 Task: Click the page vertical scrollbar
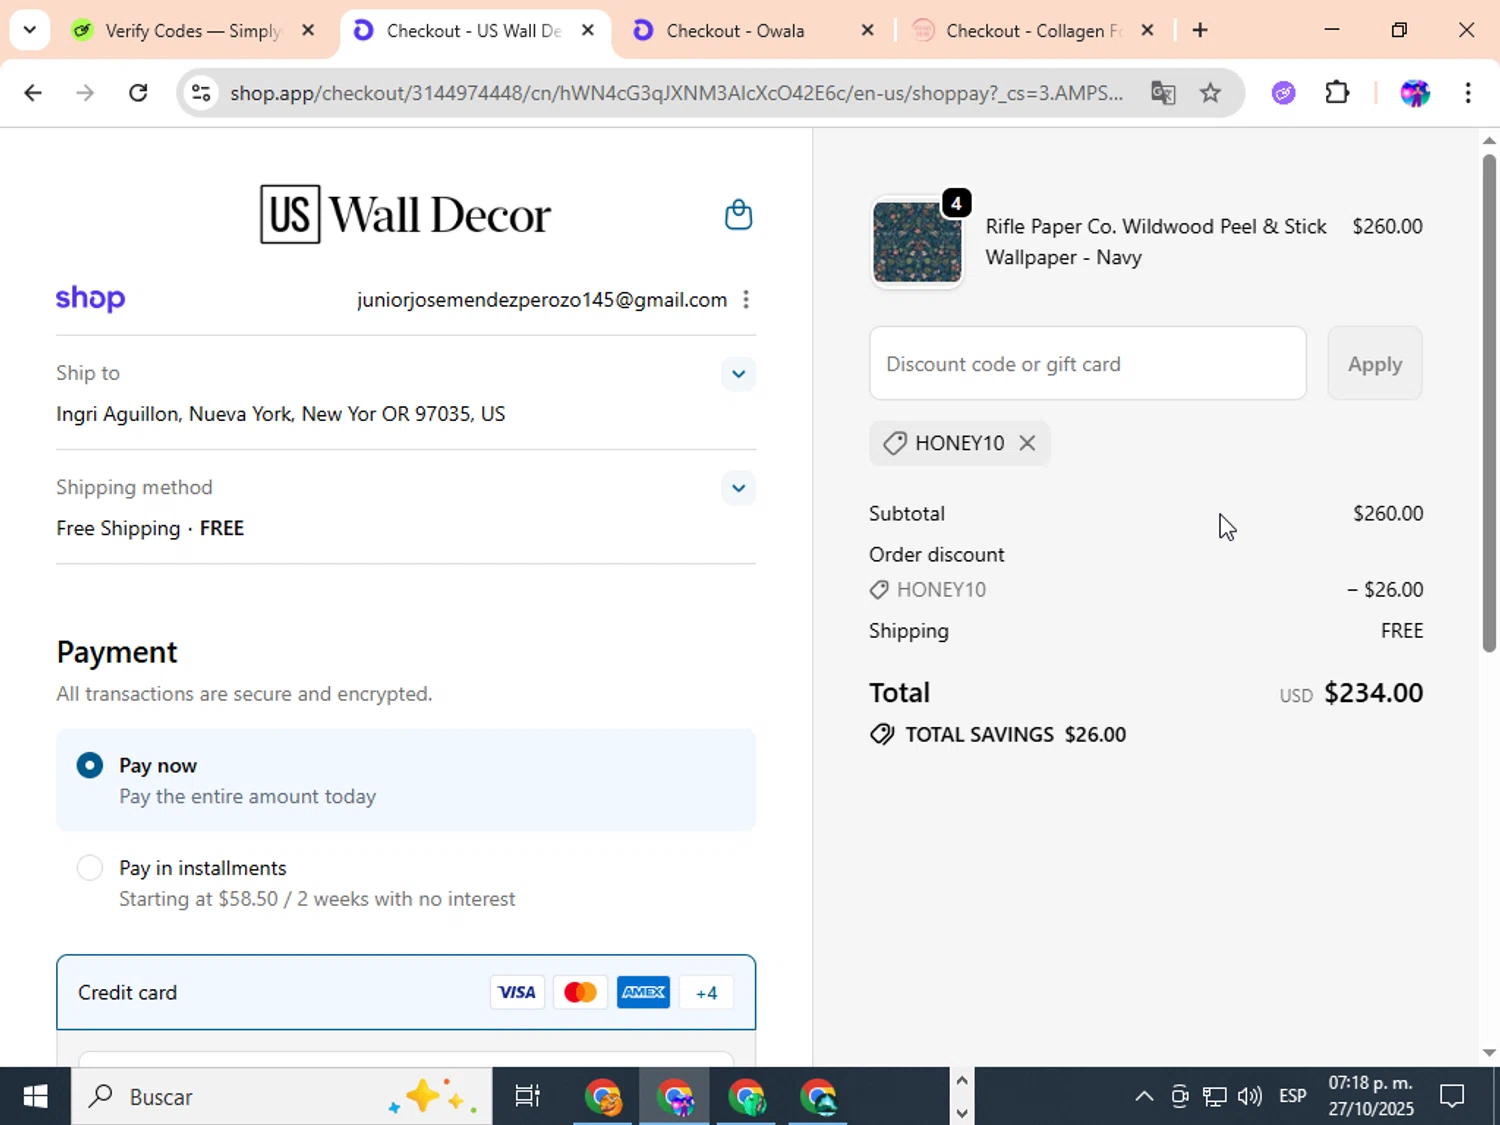1489,403
